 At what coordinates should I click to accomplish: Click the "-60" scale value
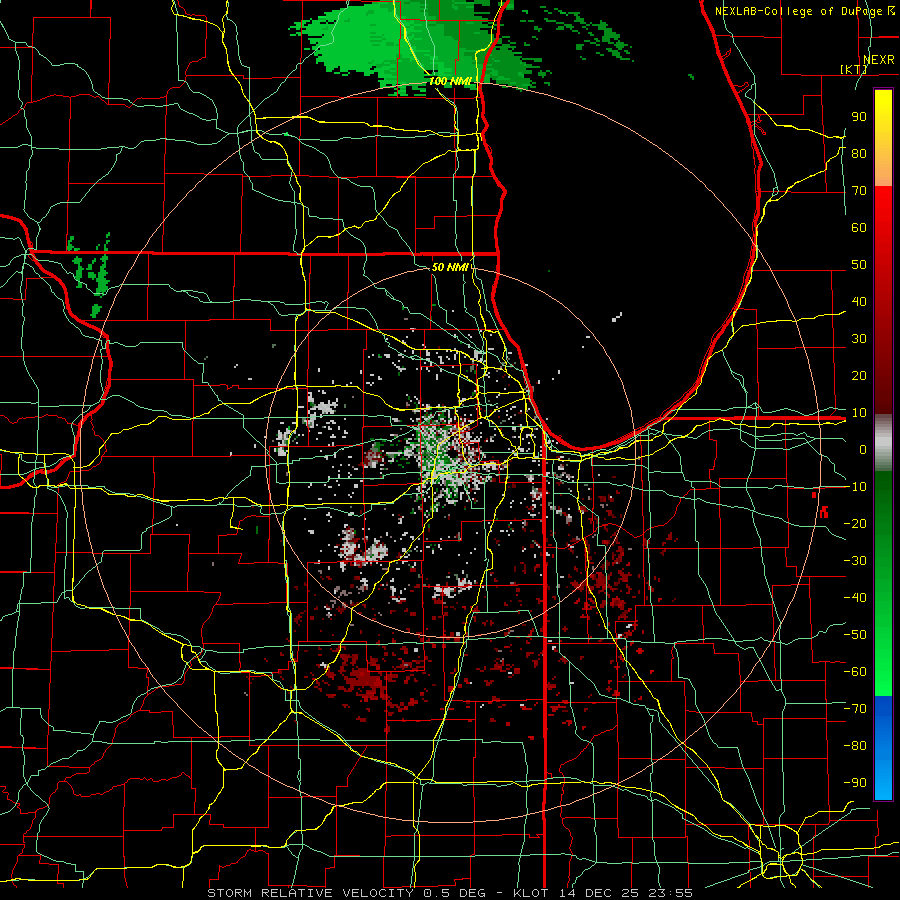855,672
